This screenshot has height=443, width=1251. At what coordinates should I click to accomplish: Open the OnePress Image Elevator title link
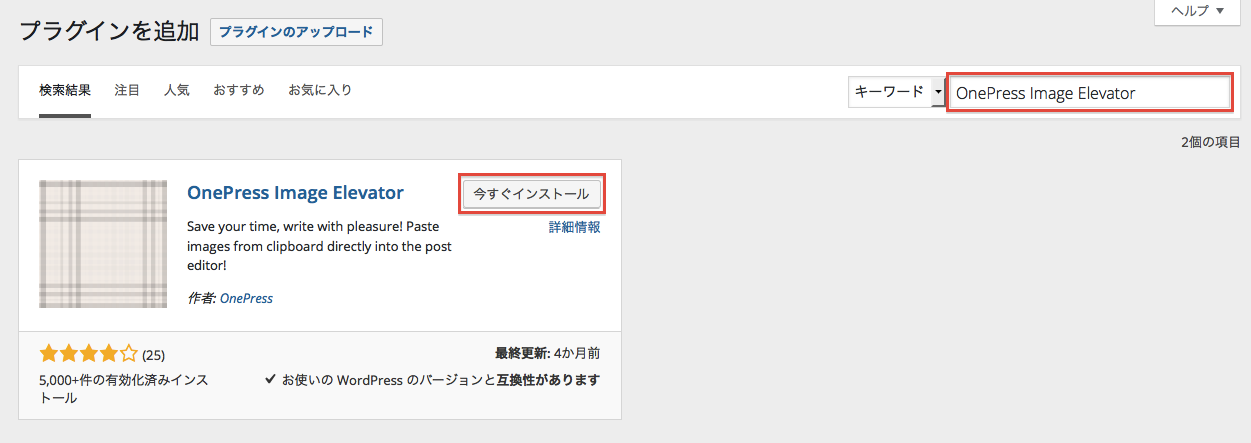click(x=295, y=193)
